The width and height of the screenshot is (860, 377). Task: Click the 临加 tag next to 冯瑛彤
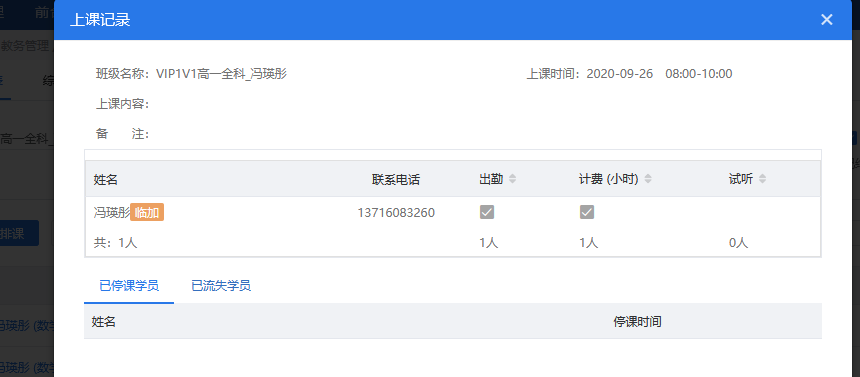[147, 212]
